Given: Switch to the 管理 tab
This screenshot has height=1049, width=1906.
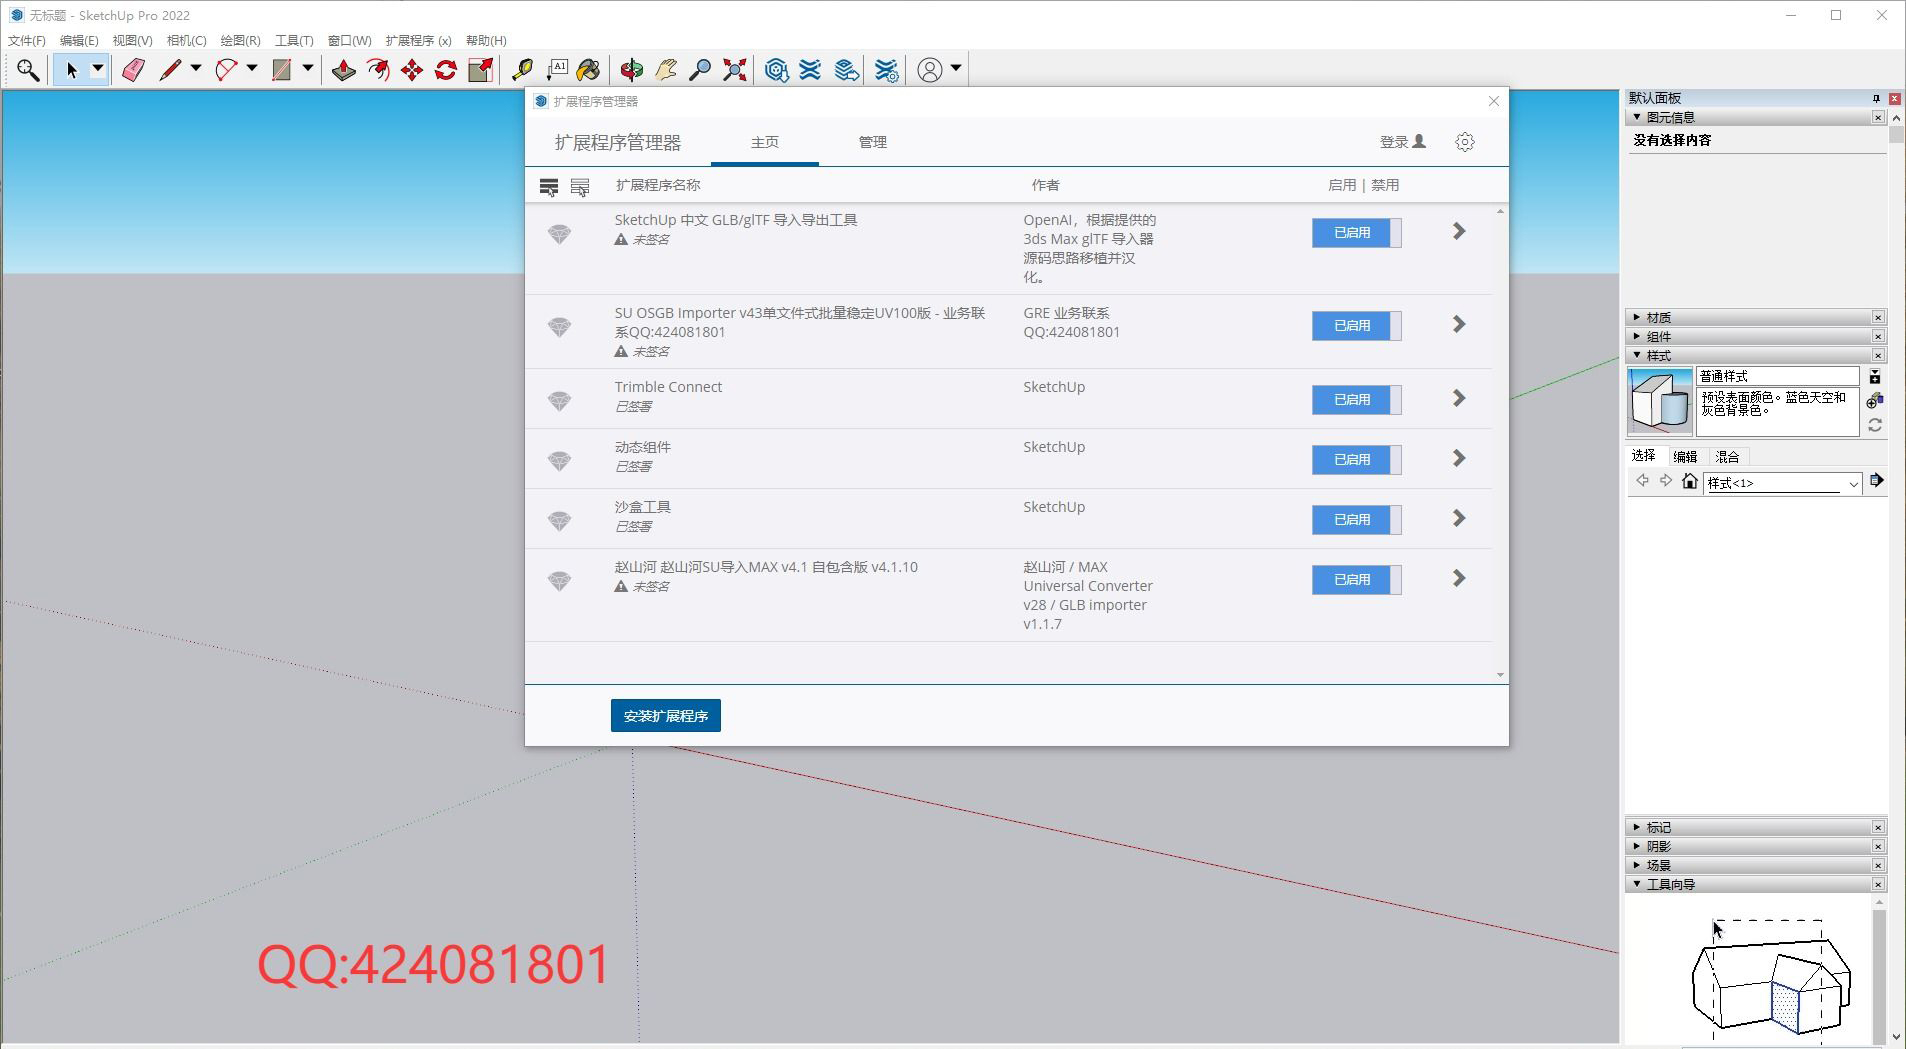Looking at the screenshot, I should coord(873,142).
